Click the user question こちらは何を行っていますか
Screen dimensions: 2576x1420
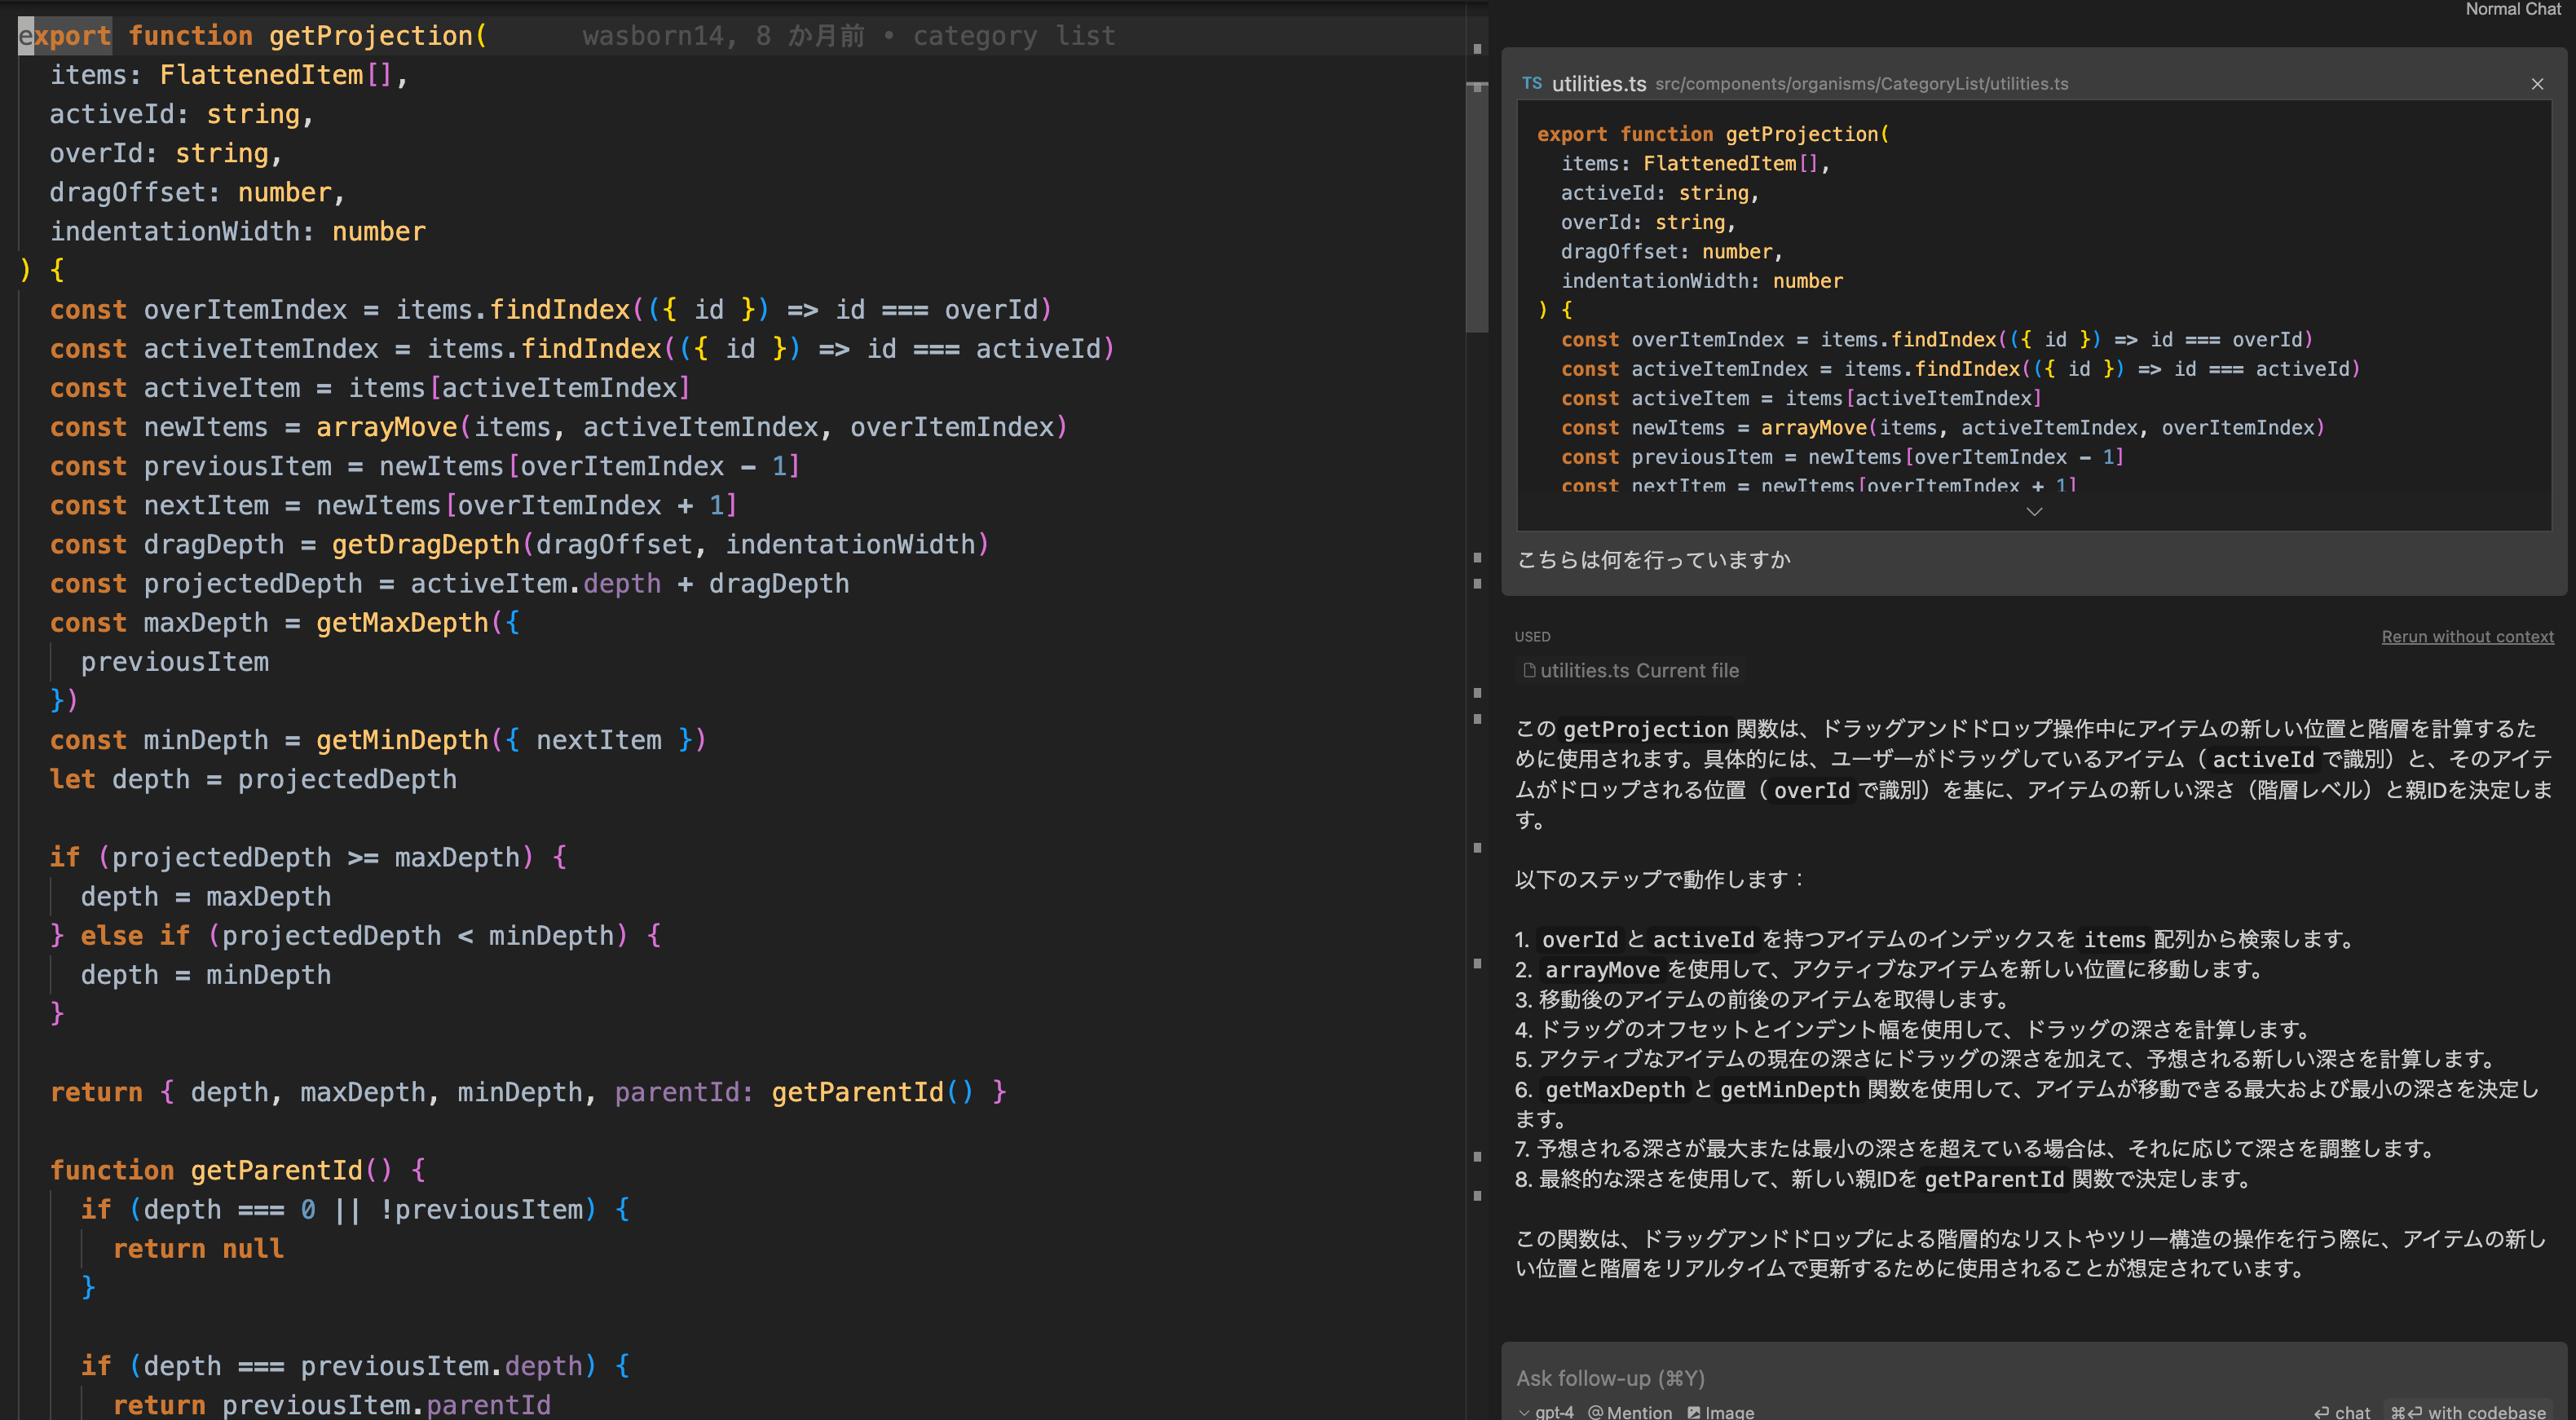tap(1652, 560)
